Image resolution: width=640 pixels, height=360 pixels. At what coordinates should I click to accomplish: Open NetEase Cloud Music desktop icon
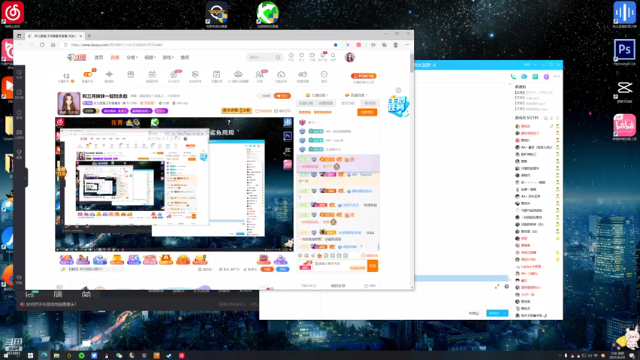[13, 12]
